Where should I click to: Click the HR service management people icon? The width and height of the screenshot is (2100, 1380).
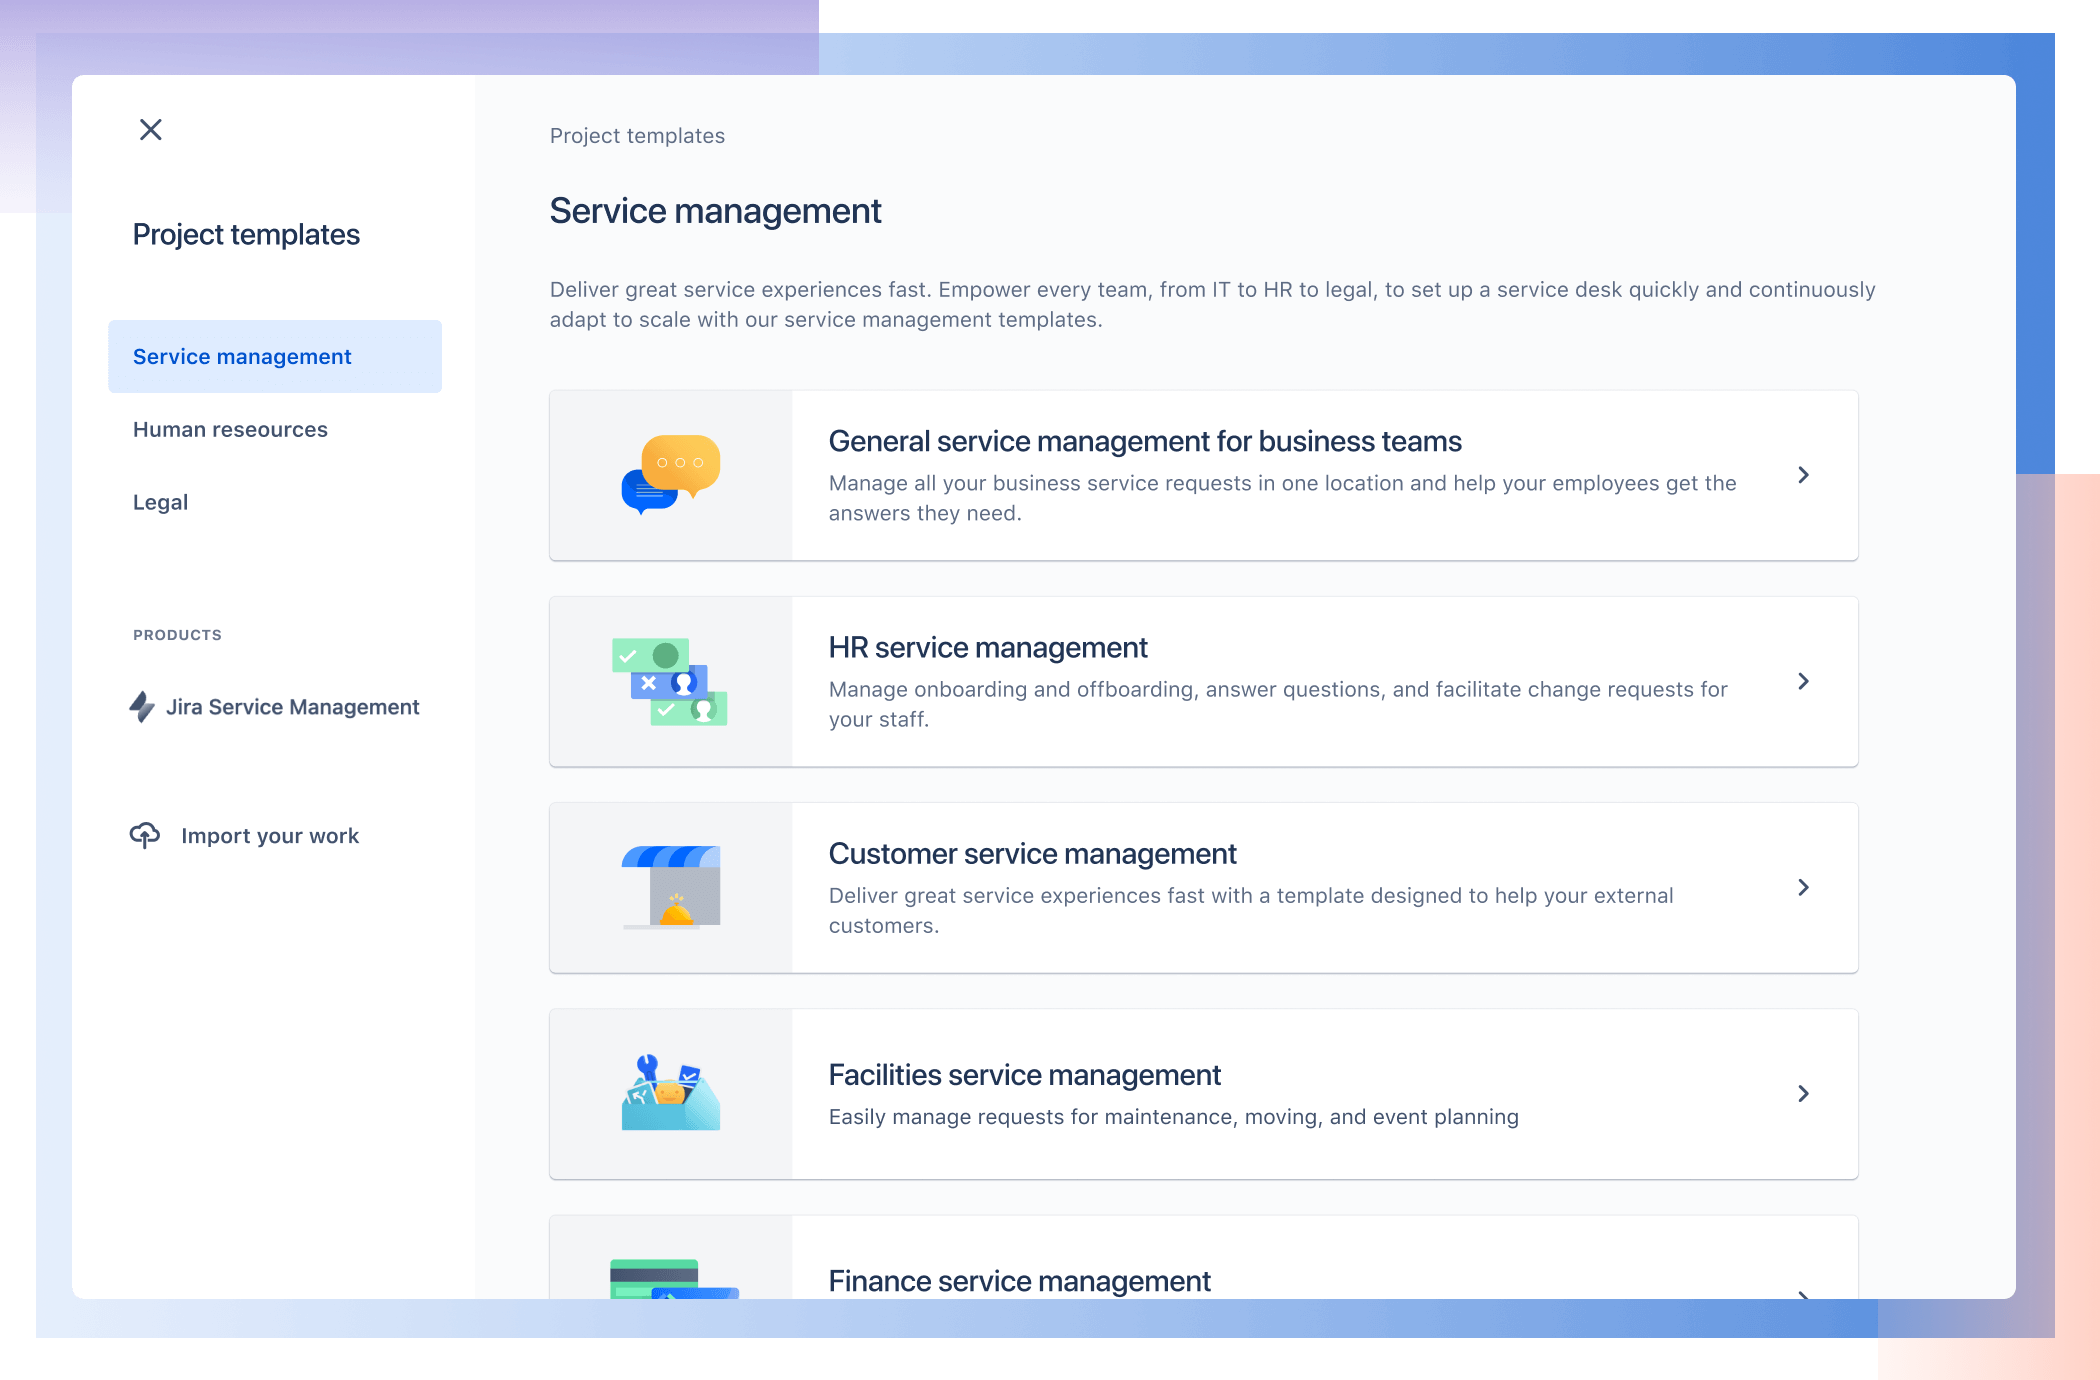coord(671,681)
